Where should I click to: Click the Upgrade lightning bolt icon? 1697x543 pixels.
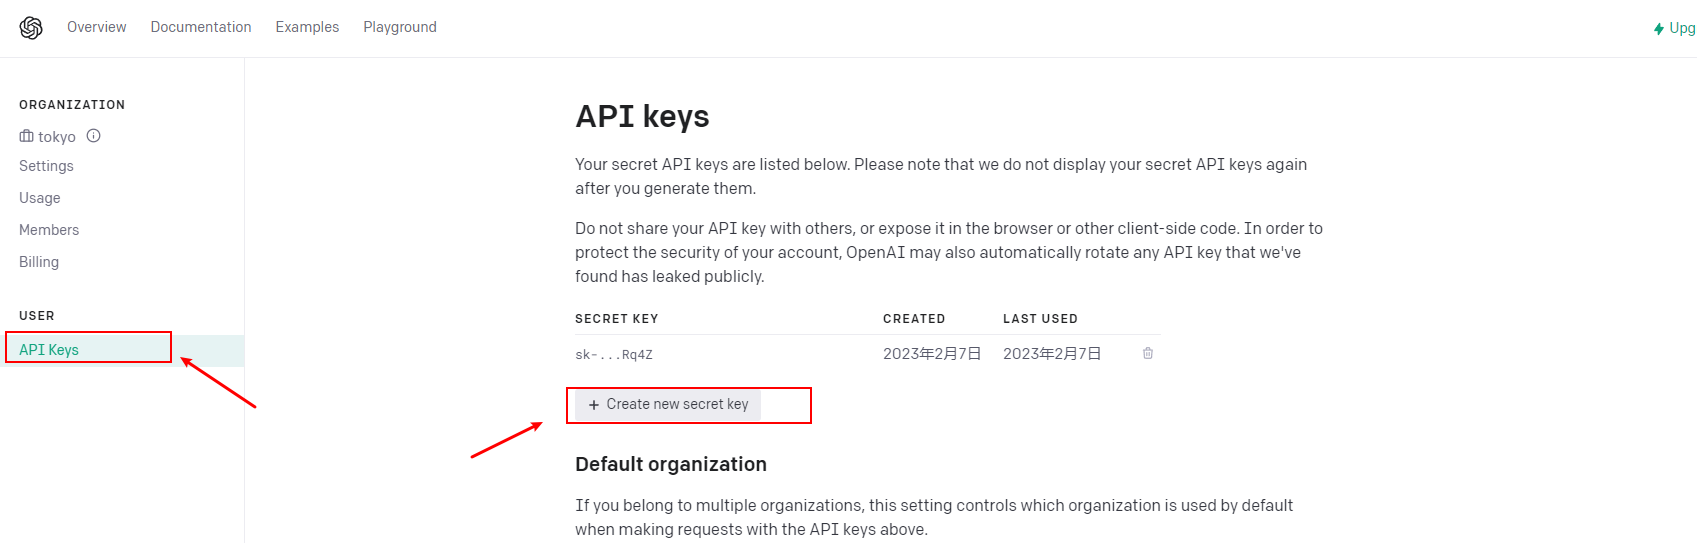[x=1659, y=29]
